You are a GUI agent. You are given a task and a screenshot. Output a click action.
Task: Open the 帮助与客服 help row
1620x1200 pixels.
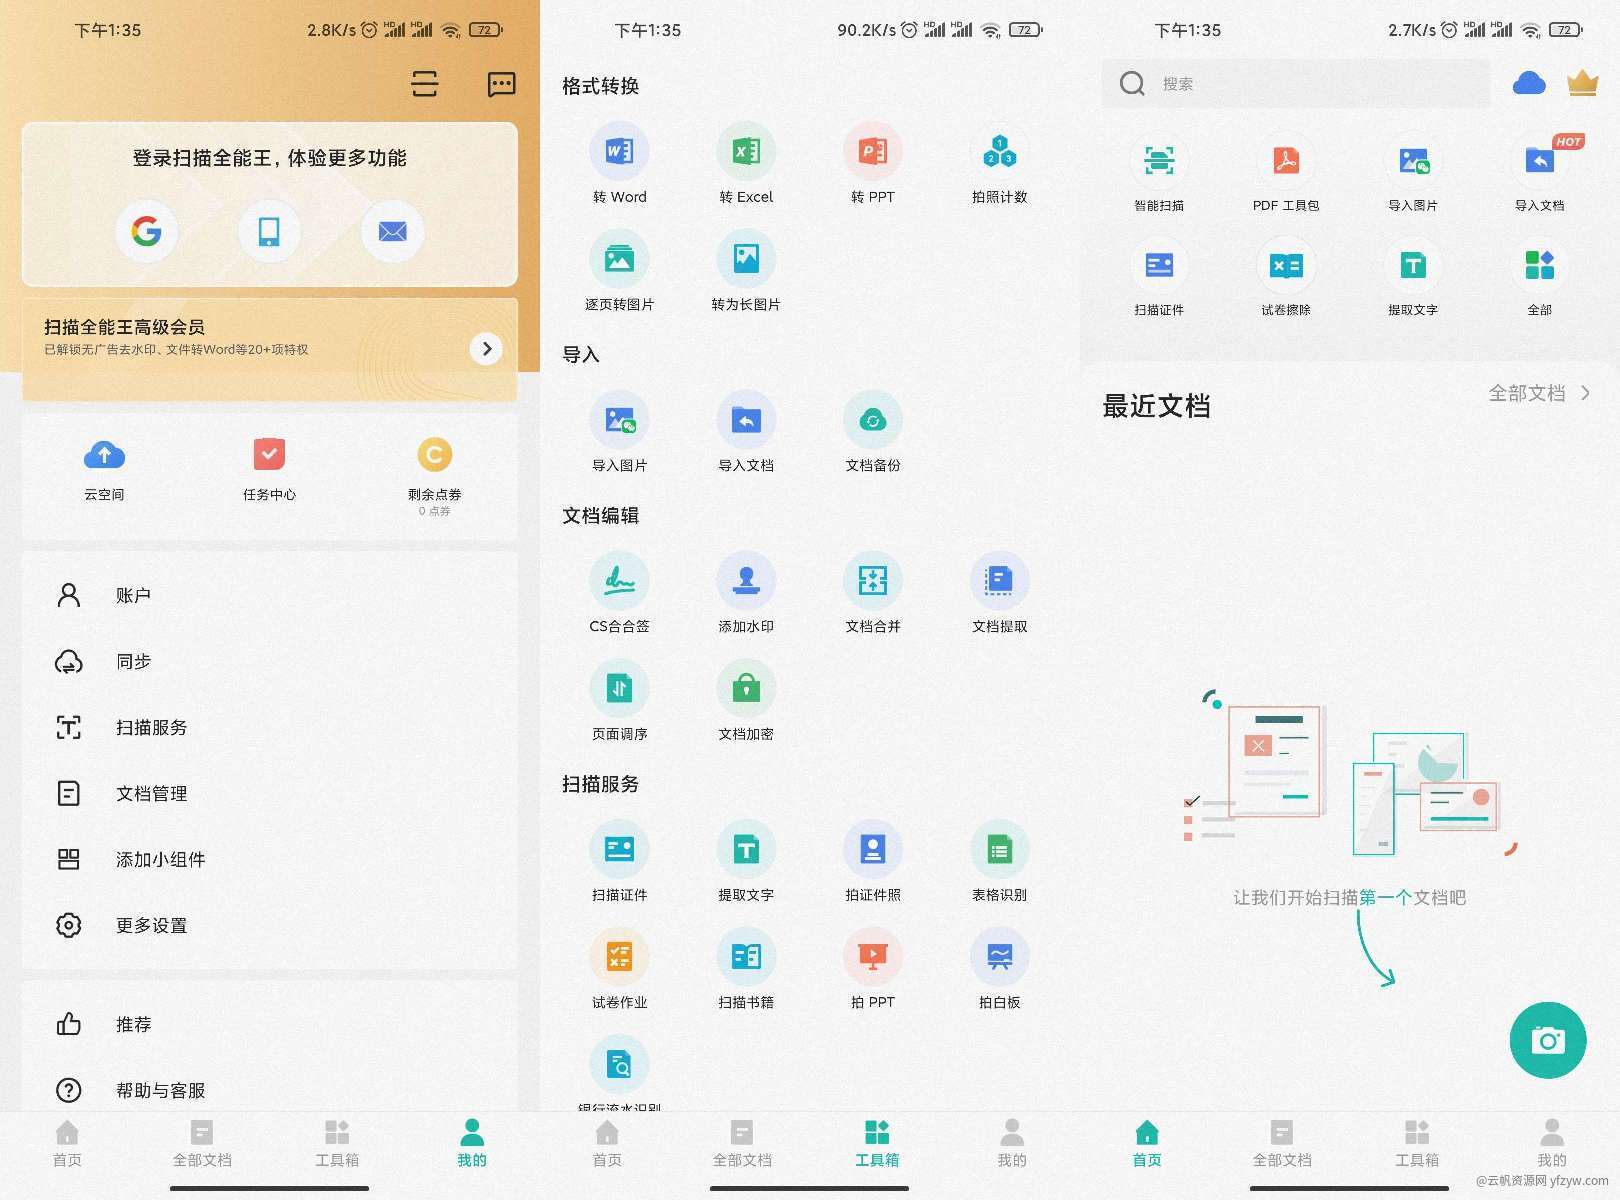pos(269,1090)
